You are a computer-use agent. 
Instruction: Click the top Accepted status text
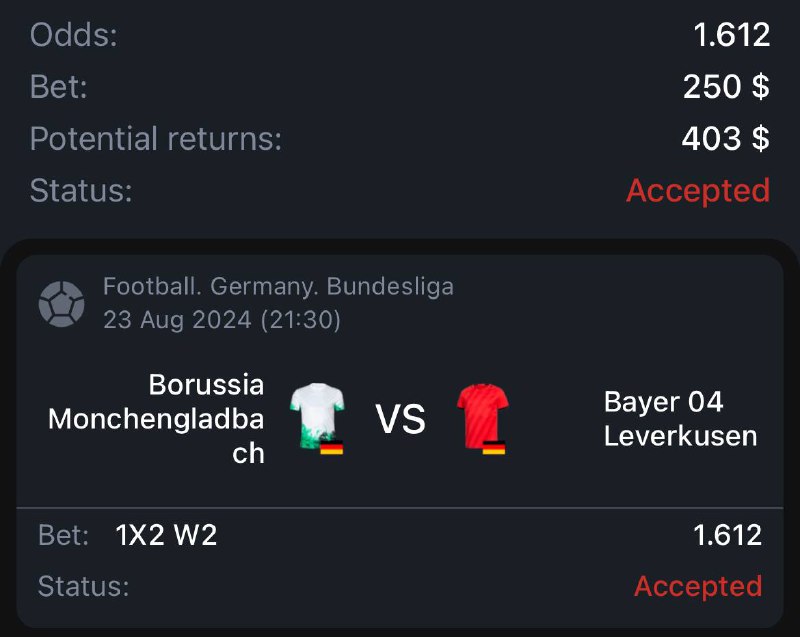click(697, 190)
